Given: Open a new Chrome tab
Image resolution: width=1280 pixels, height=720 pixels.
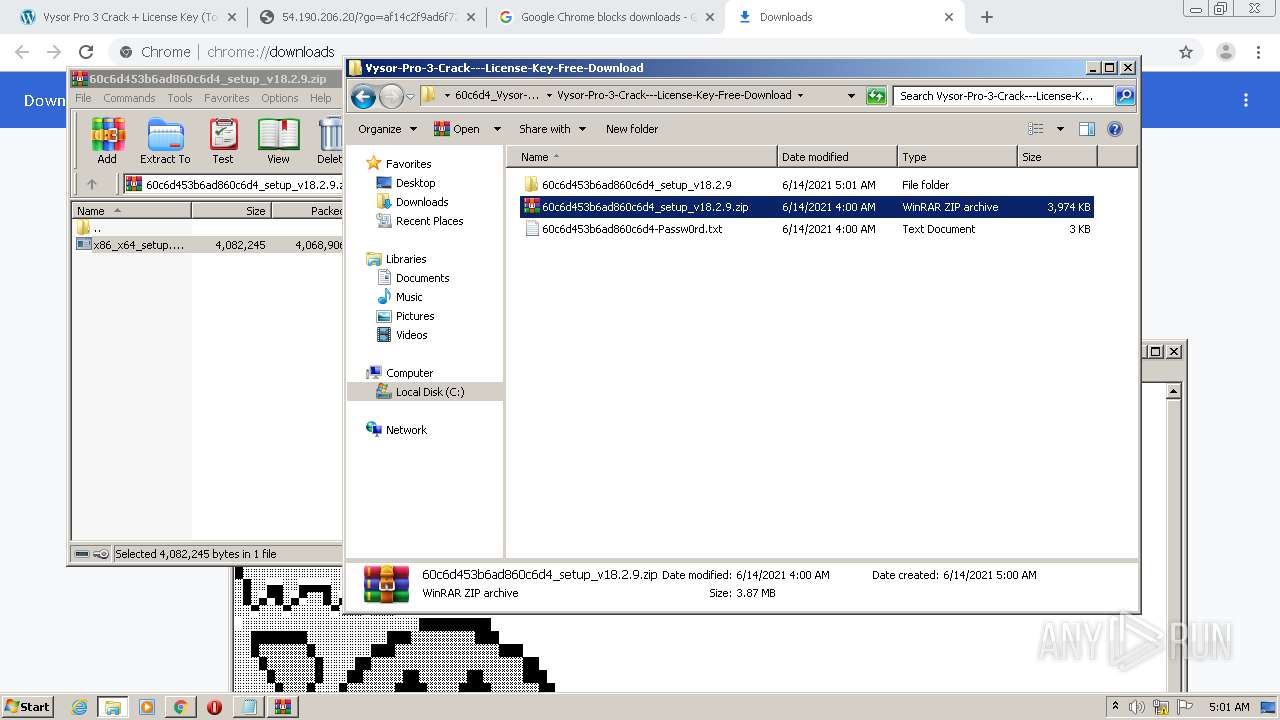Looking at the screenshot, I should pos(987,17).
